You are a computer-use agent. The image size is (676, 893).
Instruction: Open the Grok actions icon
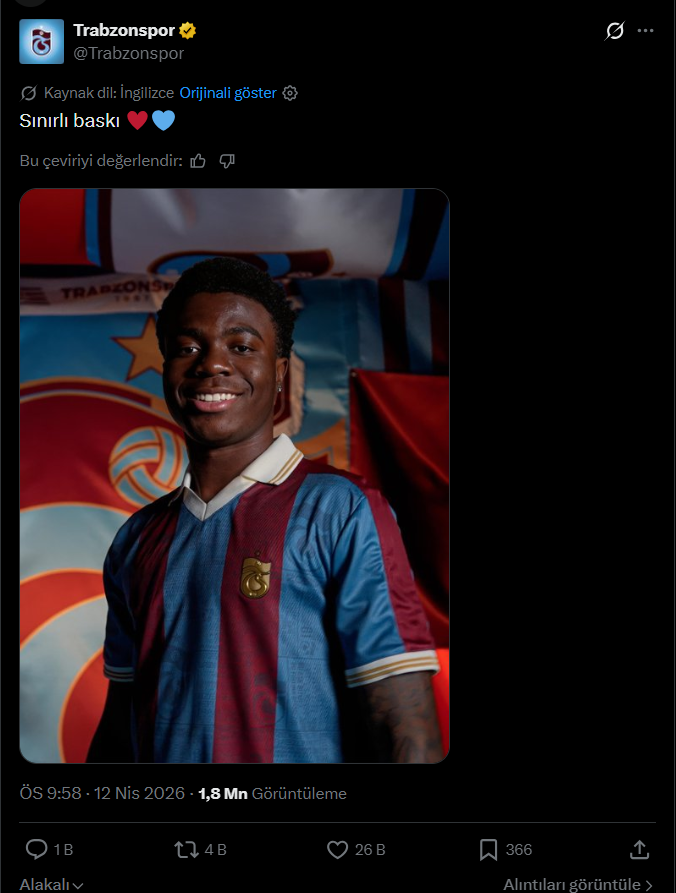(615, 31)
